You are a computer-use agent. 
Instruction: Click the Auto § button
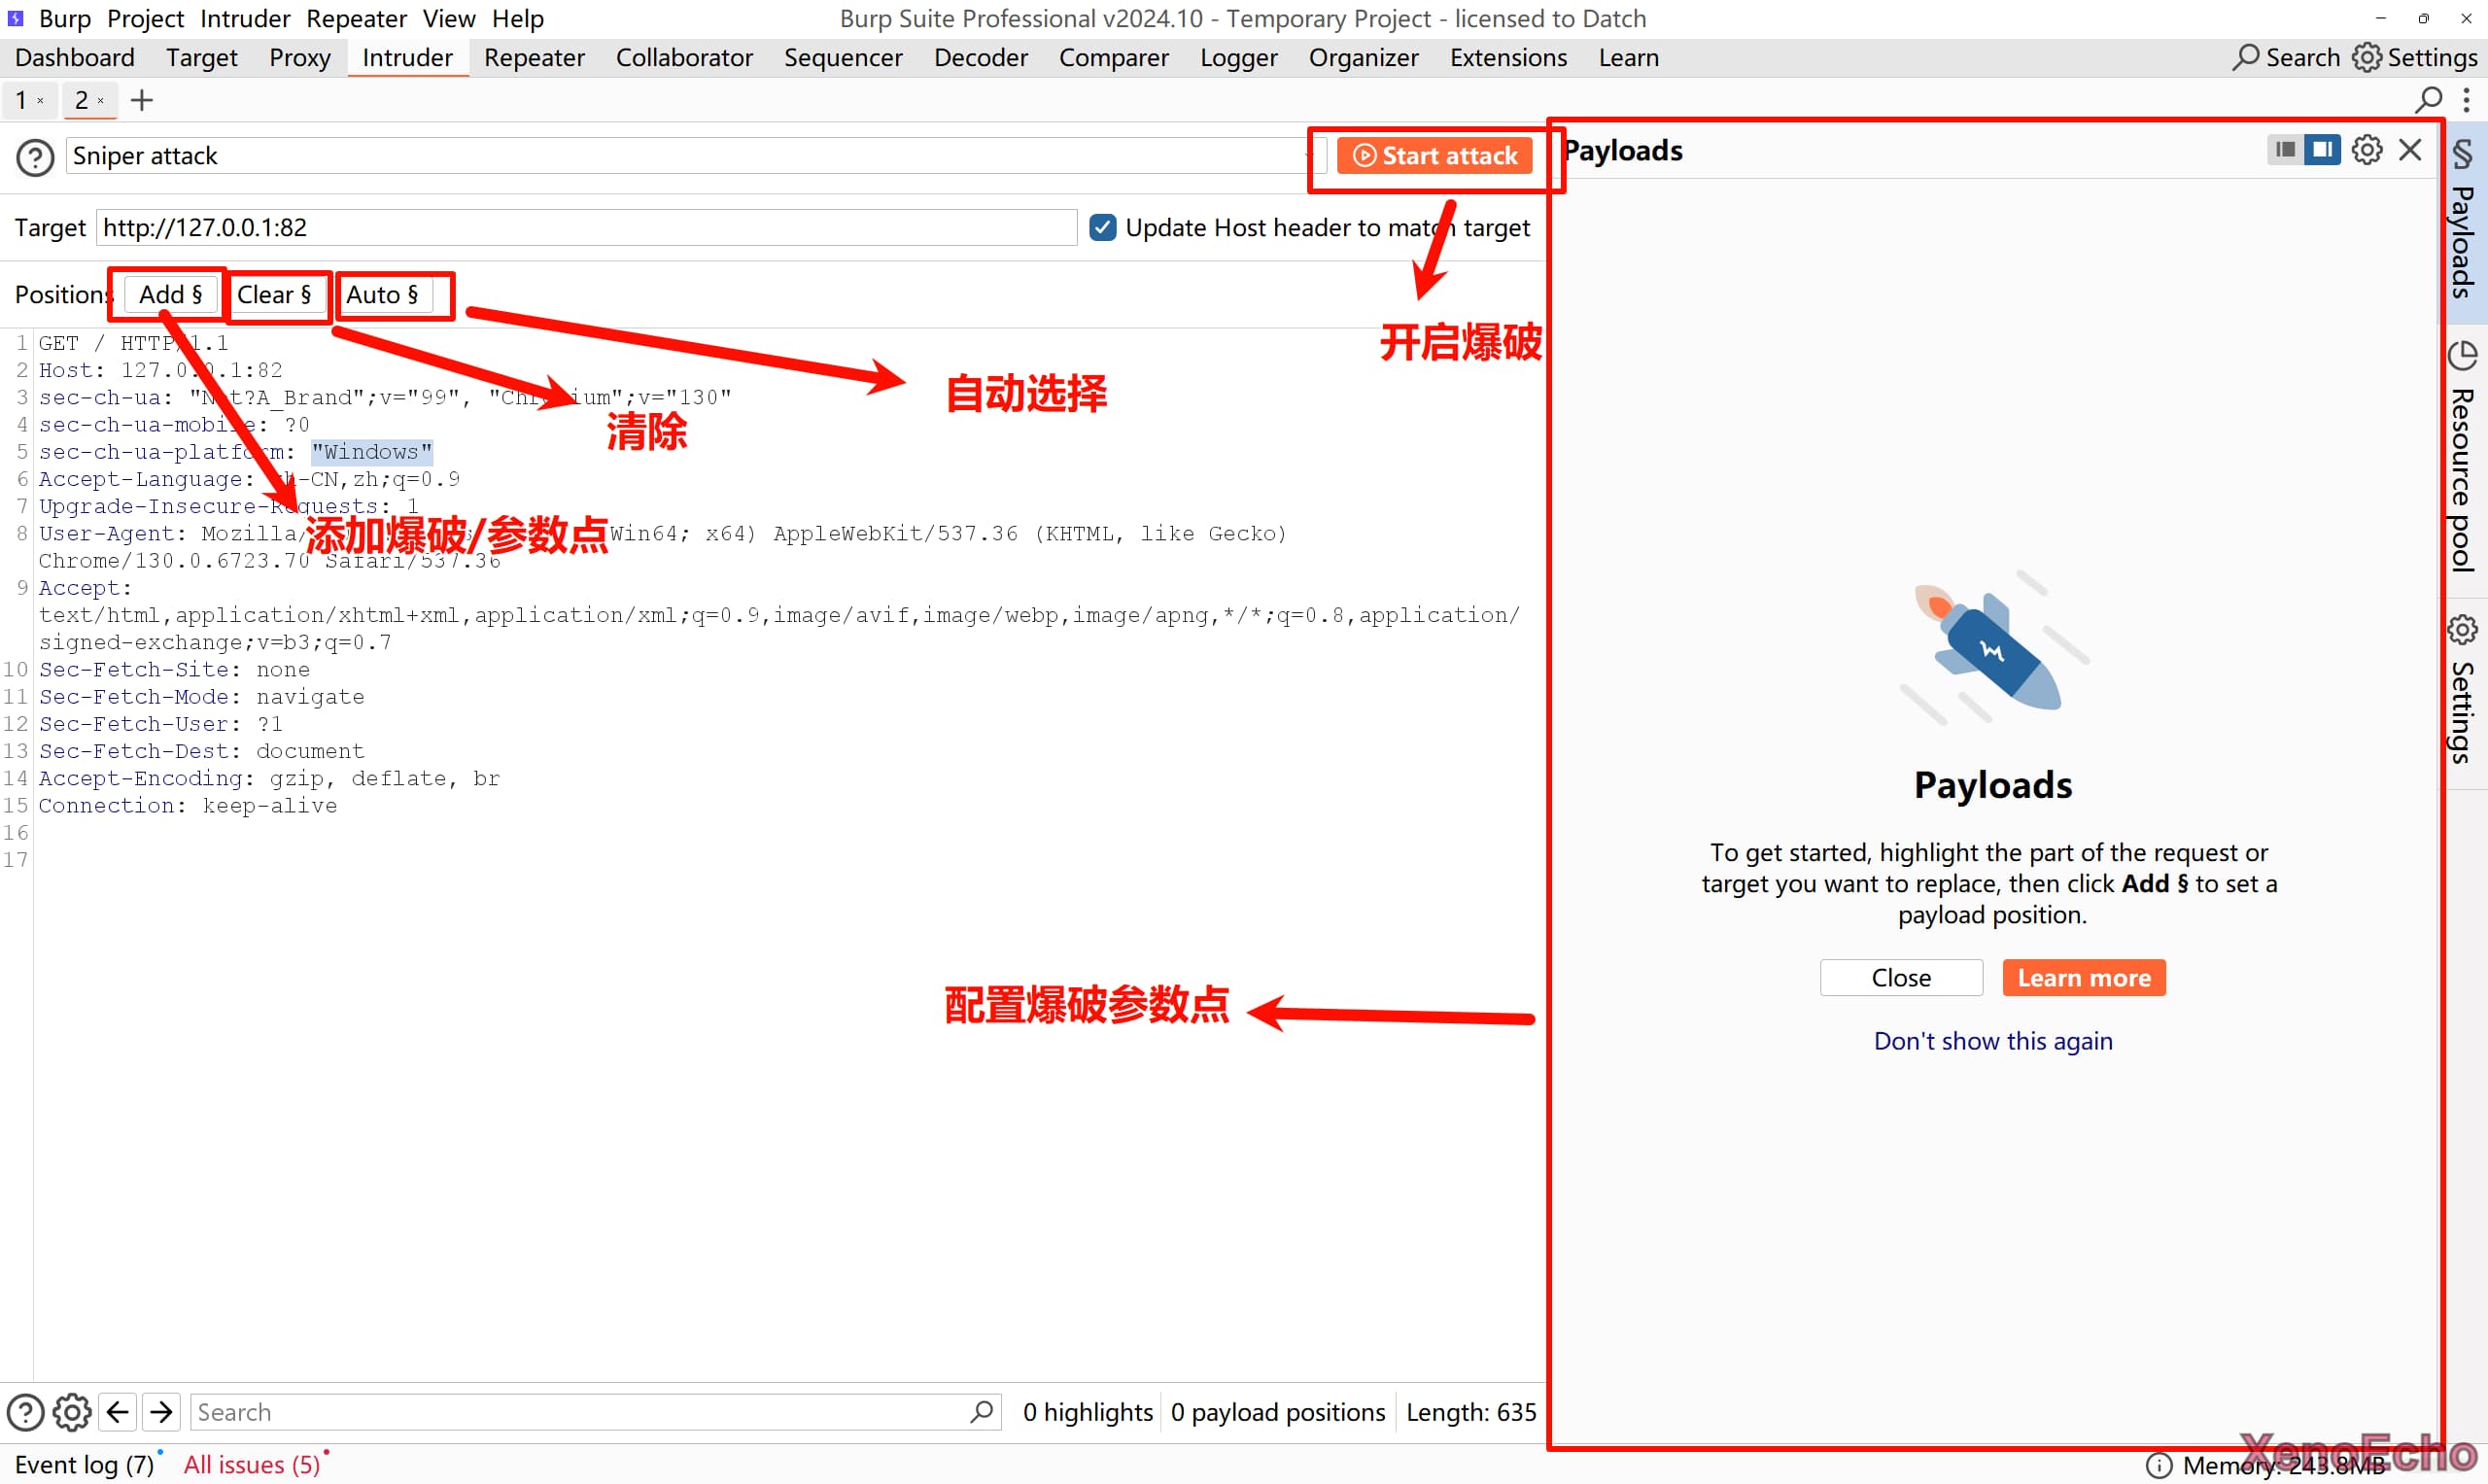click(382, 295)
